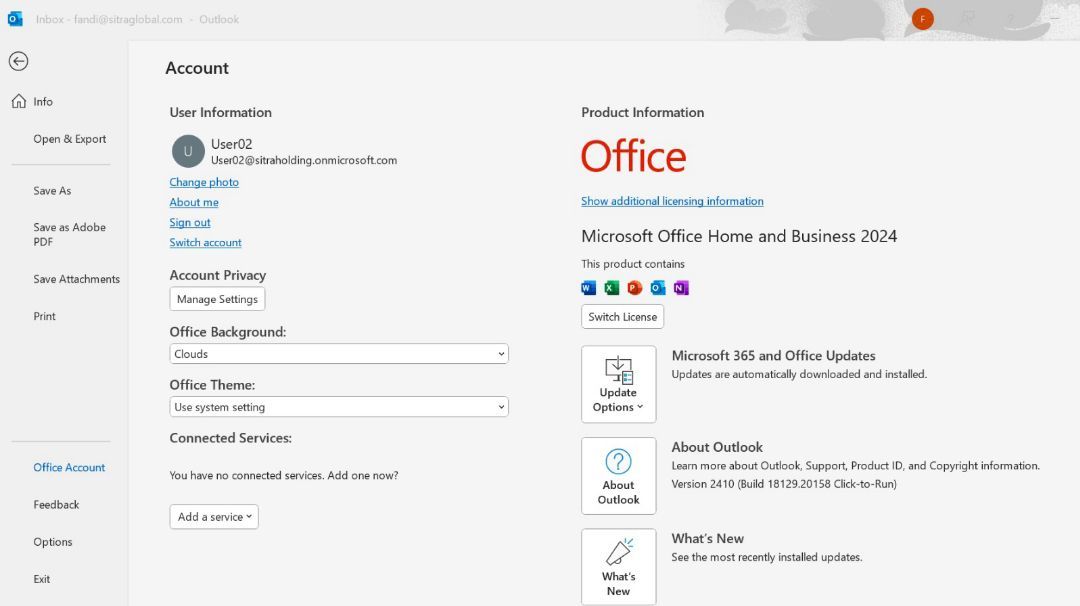Click the Switch account link
1080x606 pixels.
click(206, 242)
